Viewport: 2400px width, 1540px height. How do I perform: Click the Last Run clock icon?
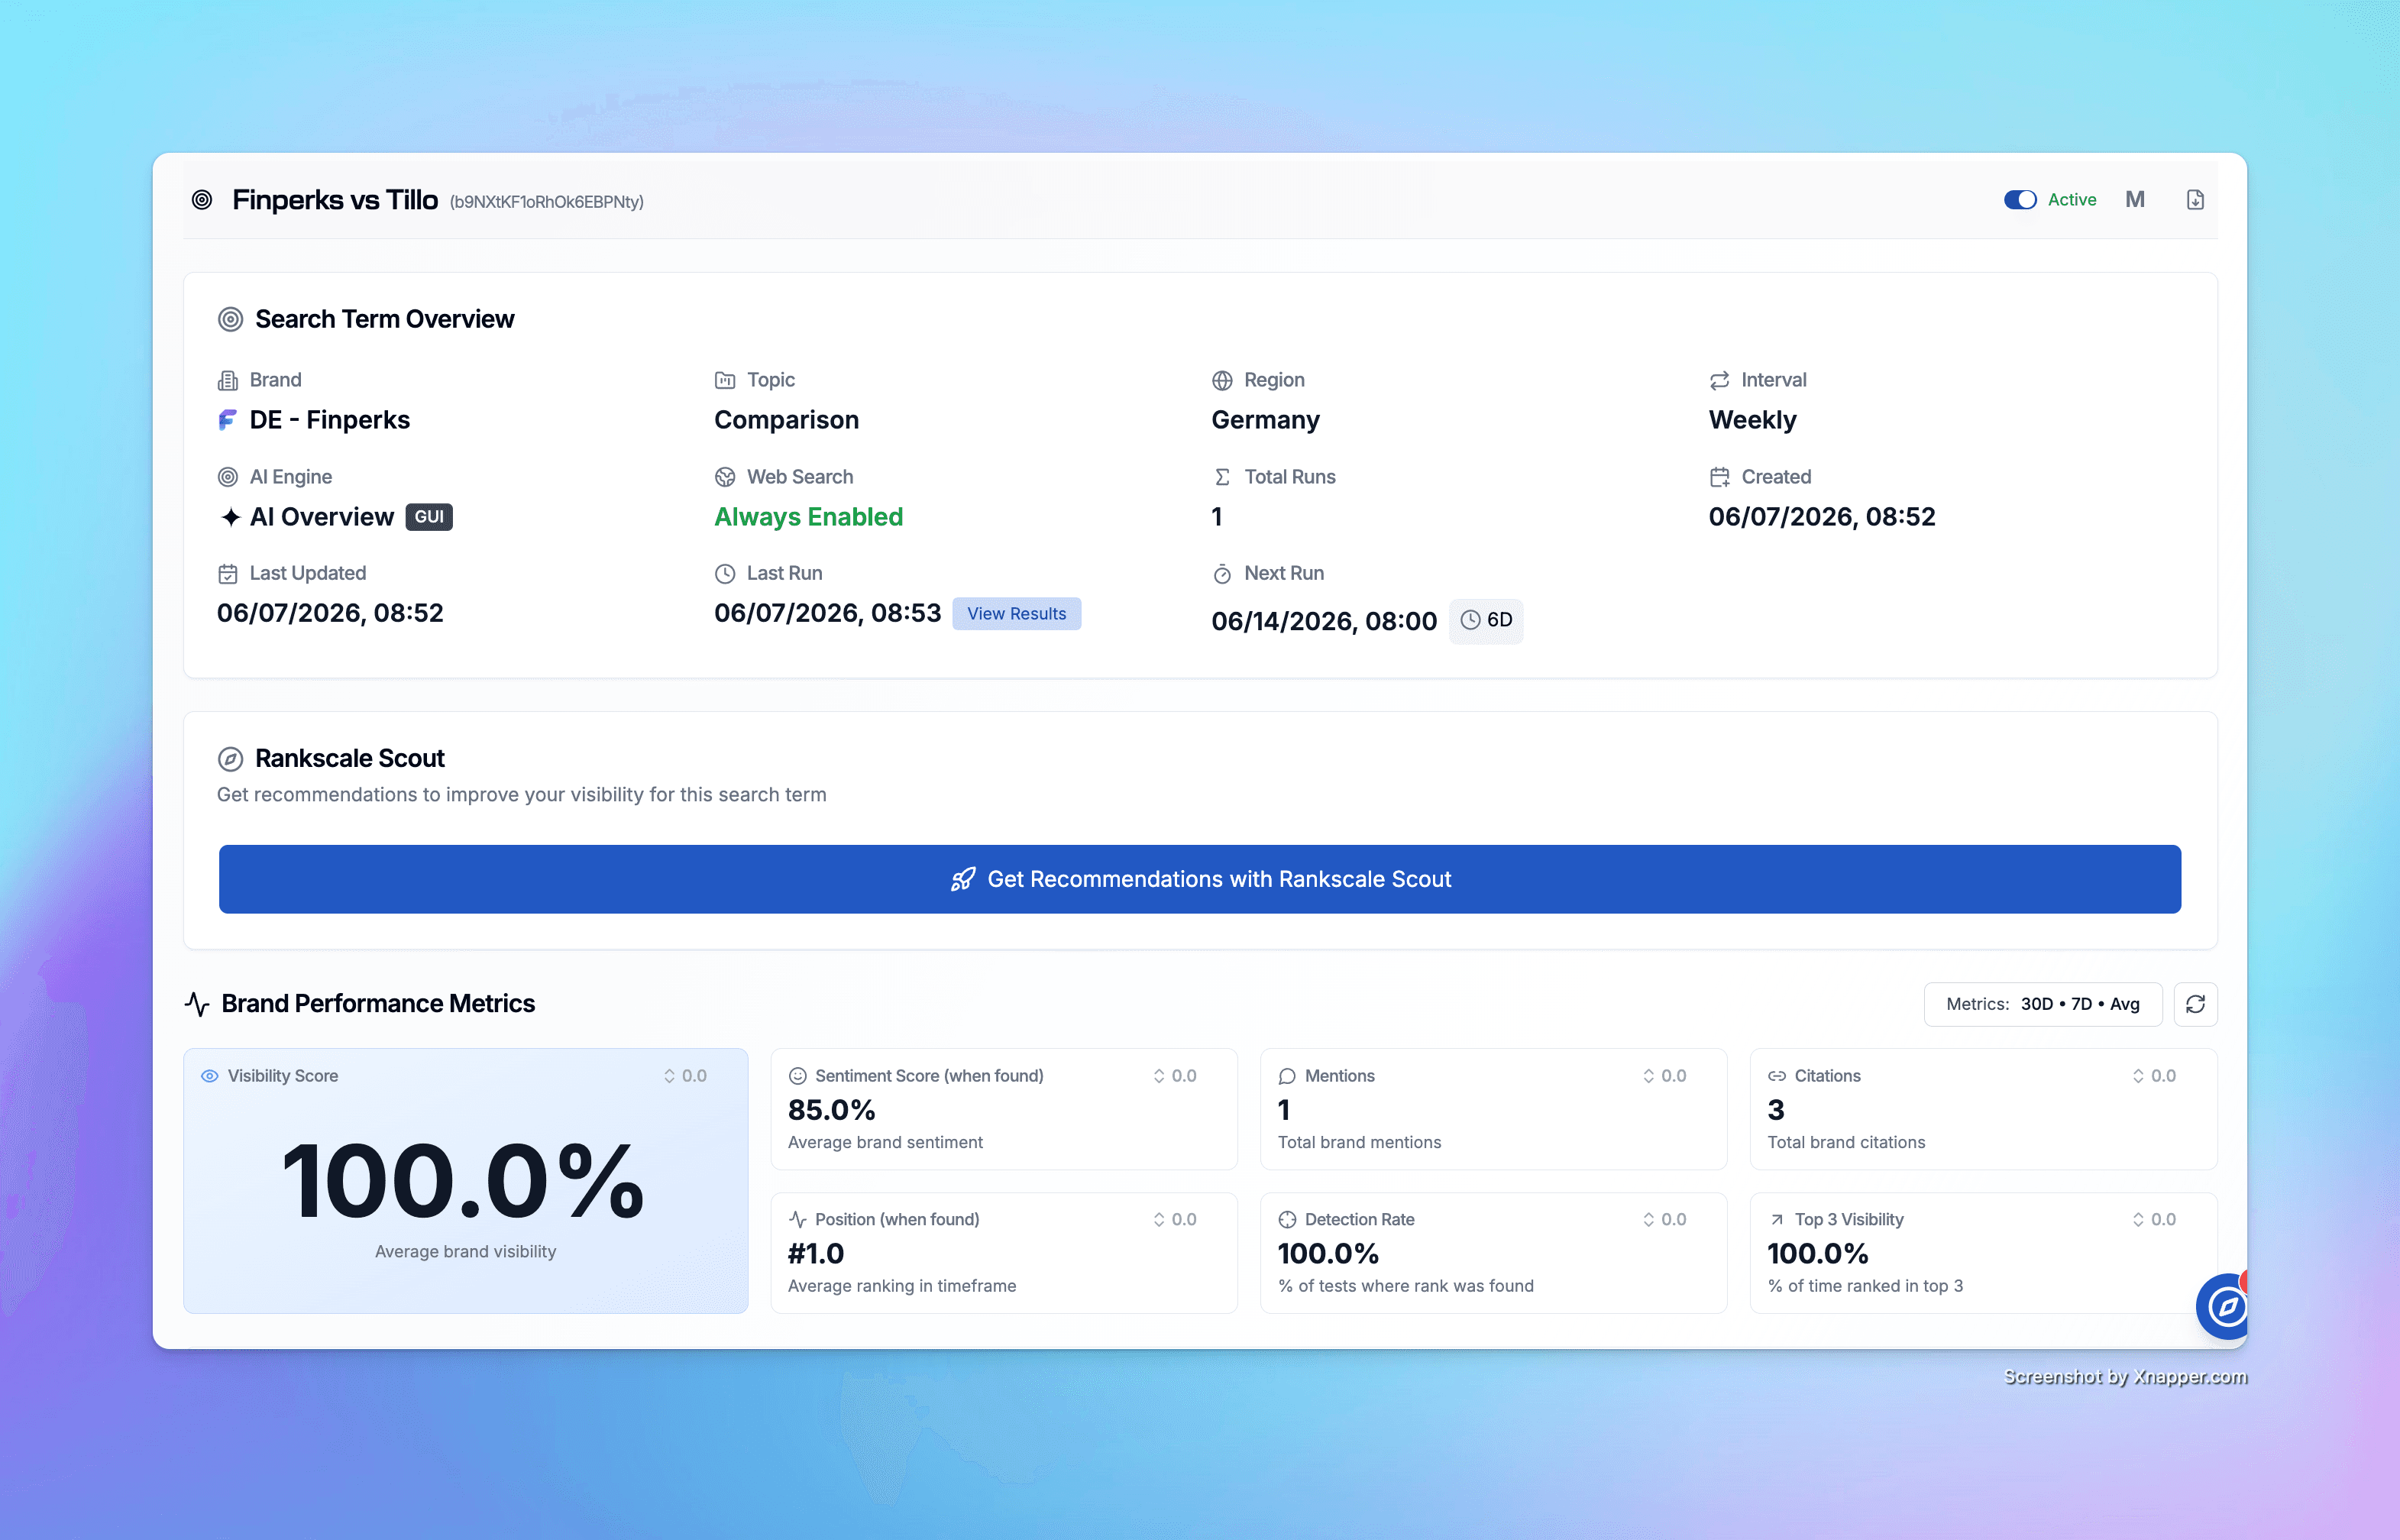725,573
